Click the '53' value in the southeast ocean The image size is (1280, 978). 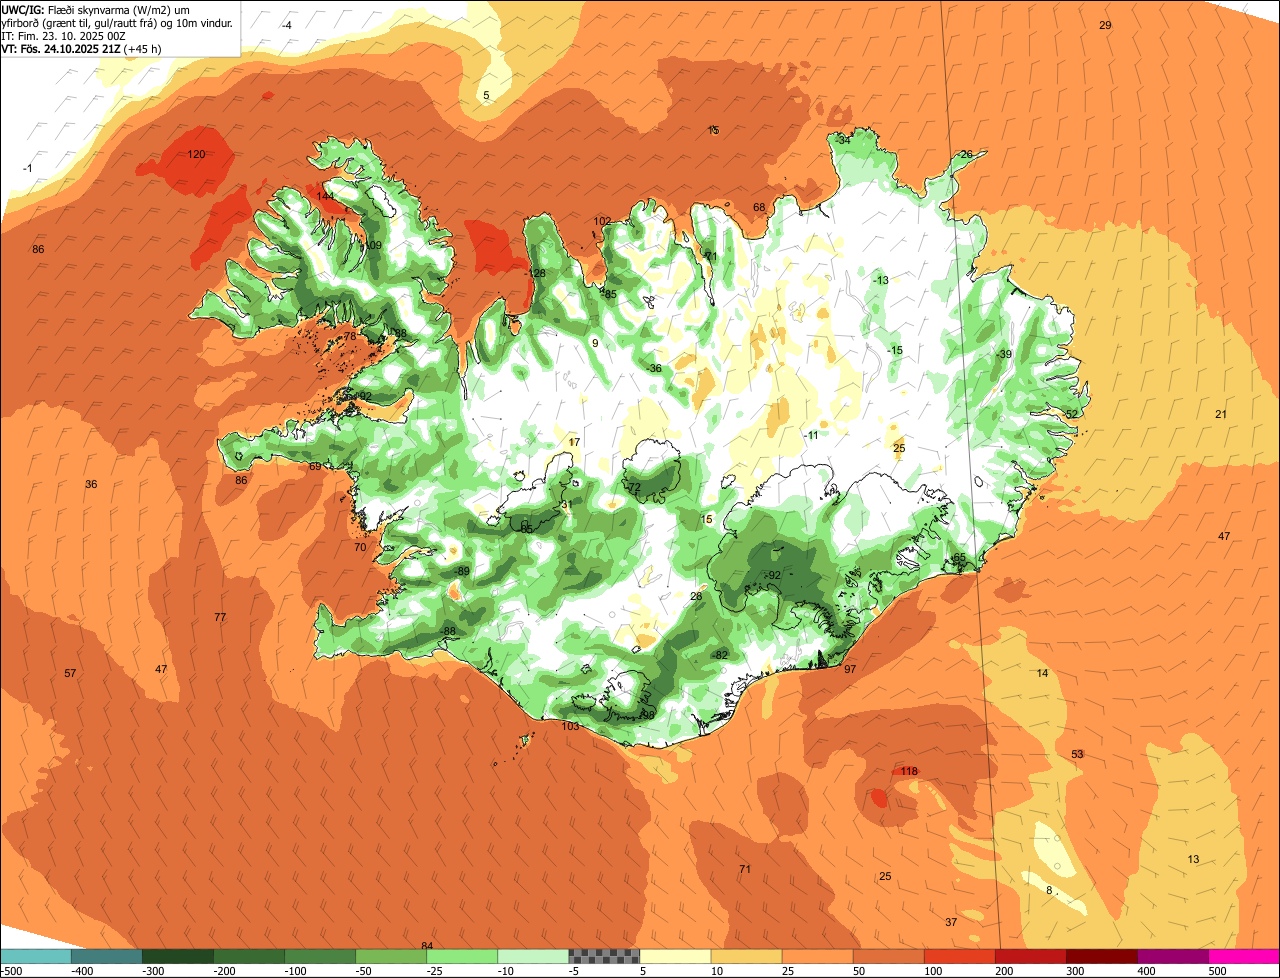[1077, 754]
